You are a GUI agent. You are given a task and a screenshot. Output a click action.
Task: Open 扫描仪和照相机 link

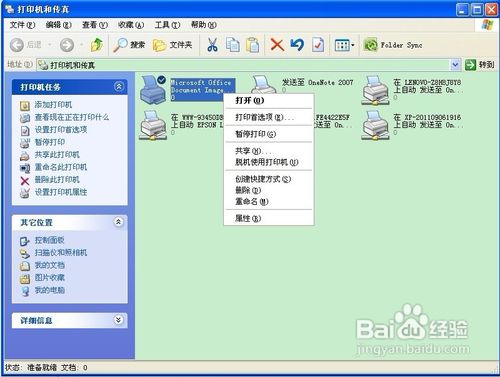(61, 253)
